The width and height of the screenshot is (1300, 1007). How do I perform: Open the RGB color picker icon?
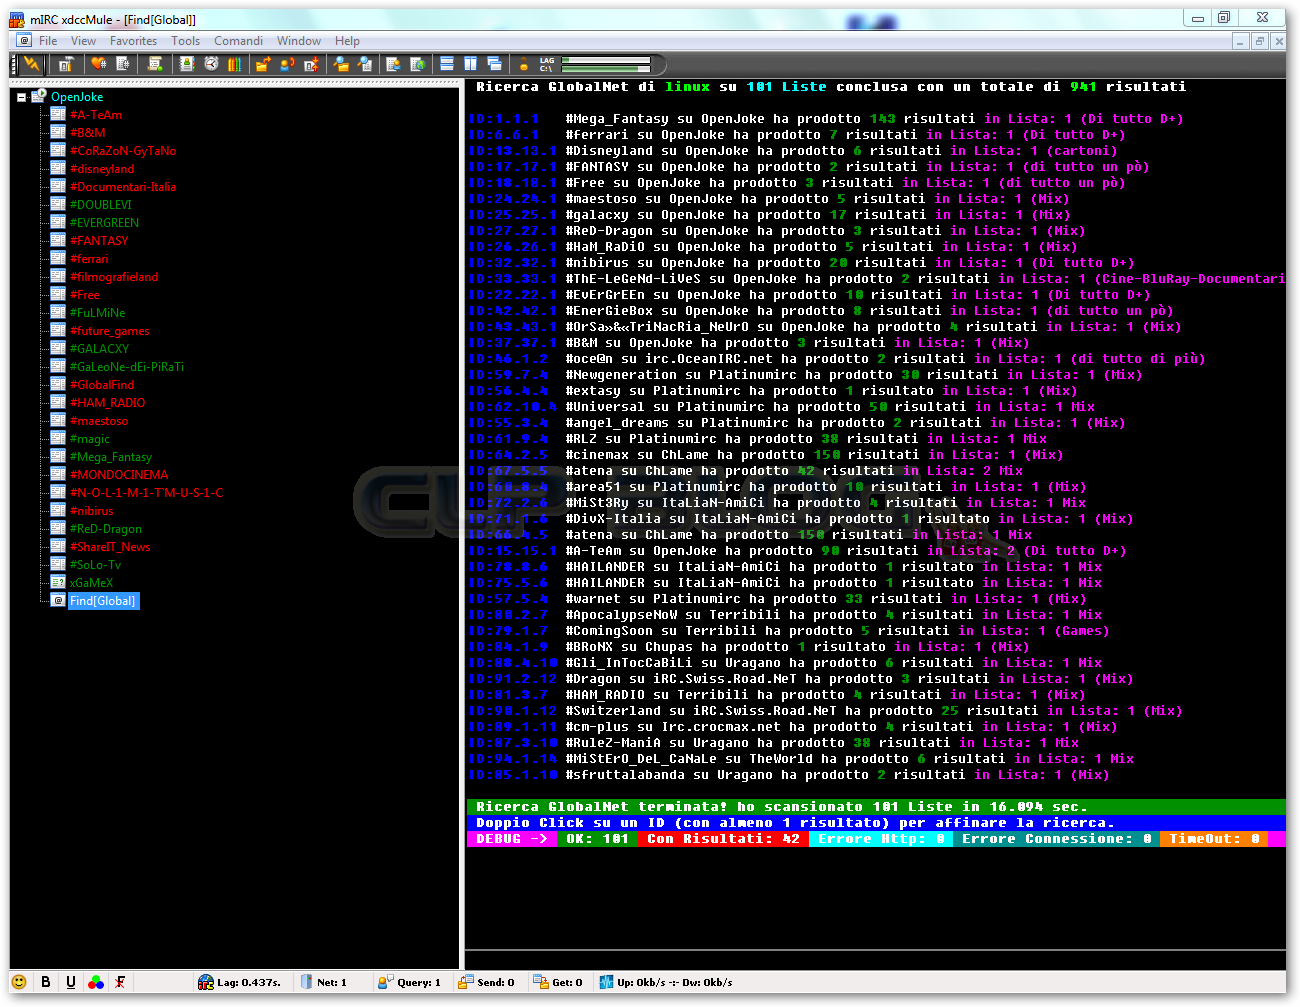tap(96, 982)
